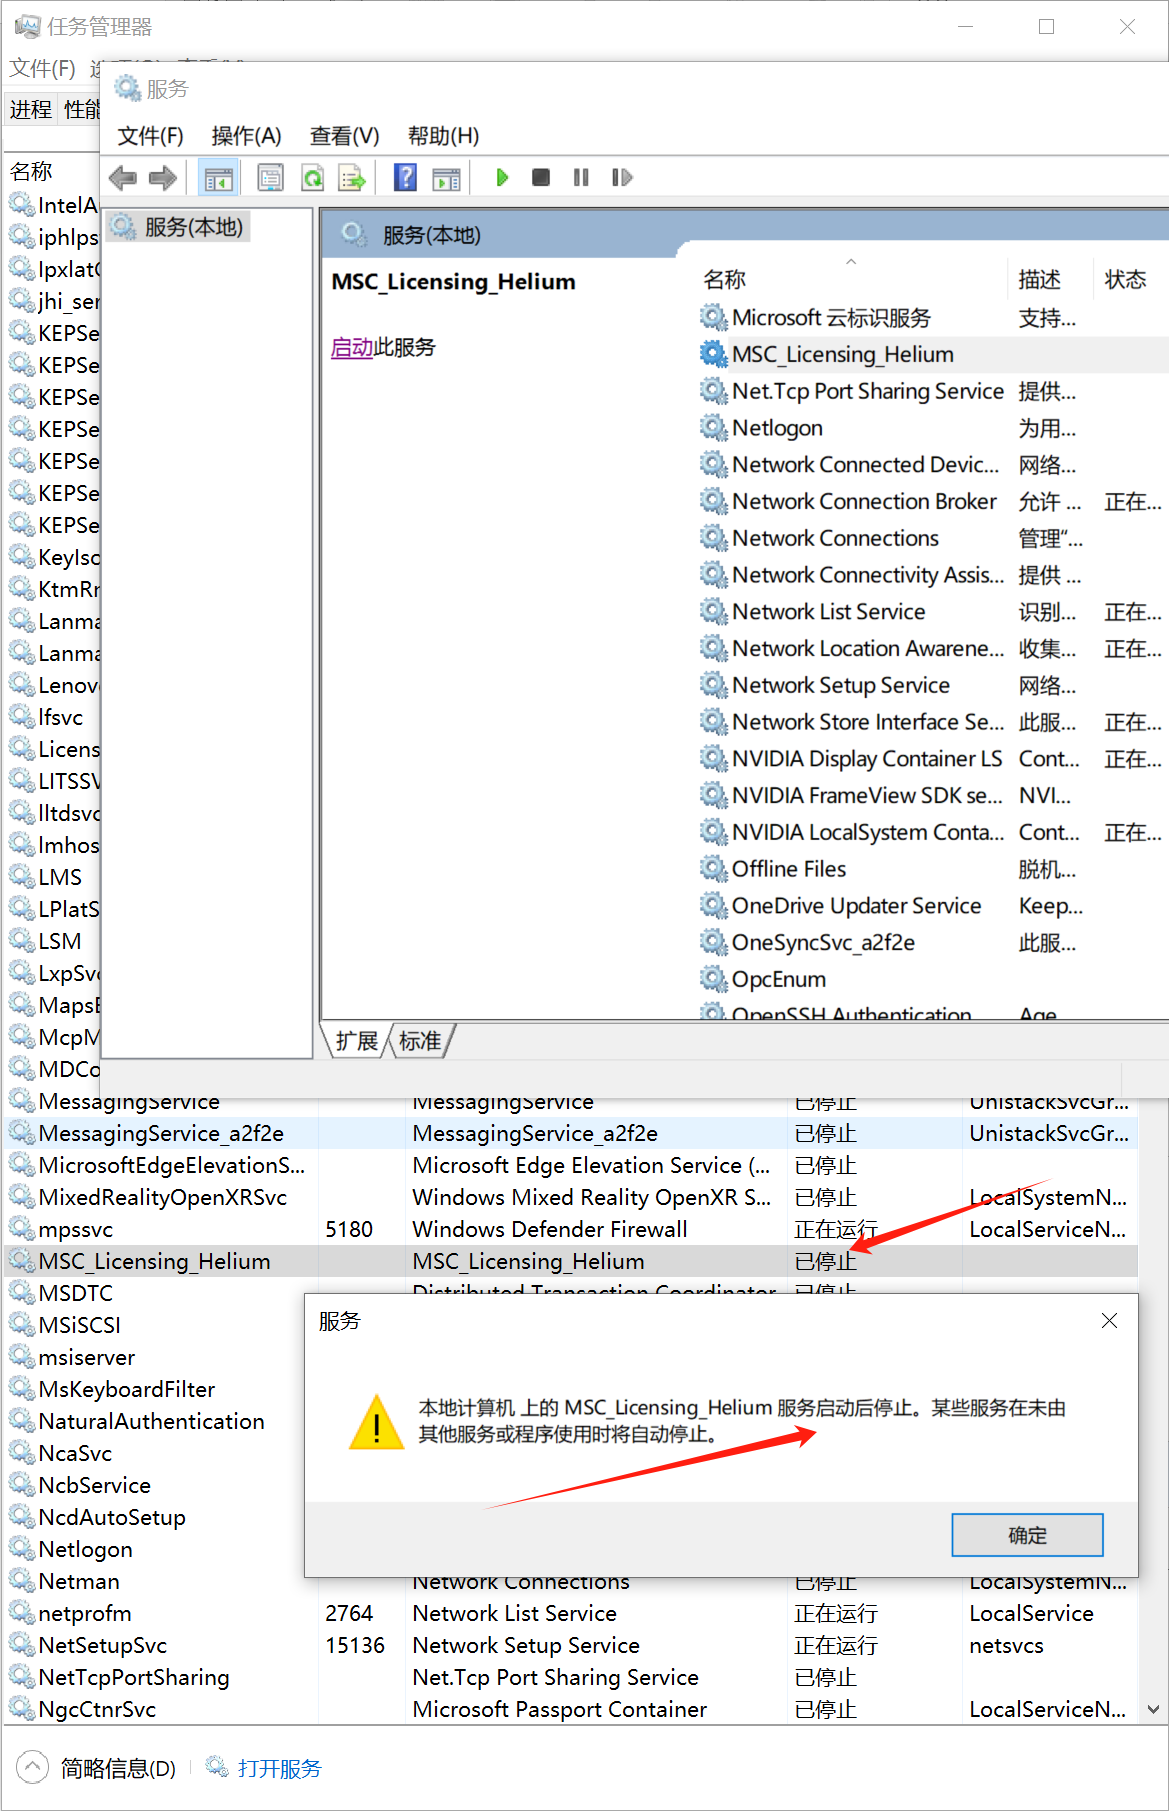Screen dimensions: 1169x1811
Task: Click 确定 button in the service dialog
Action: pos(1027,1535)
